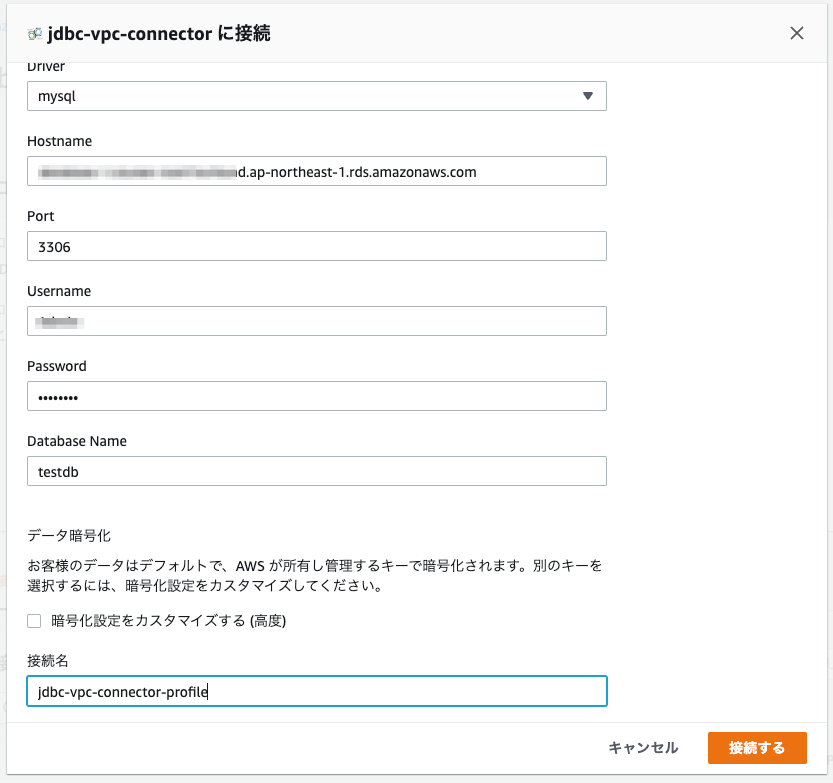Click the connector icon beside the jdbc-vpc-connector title
This screenshot has width=833, height=783.
coord(35,34)
